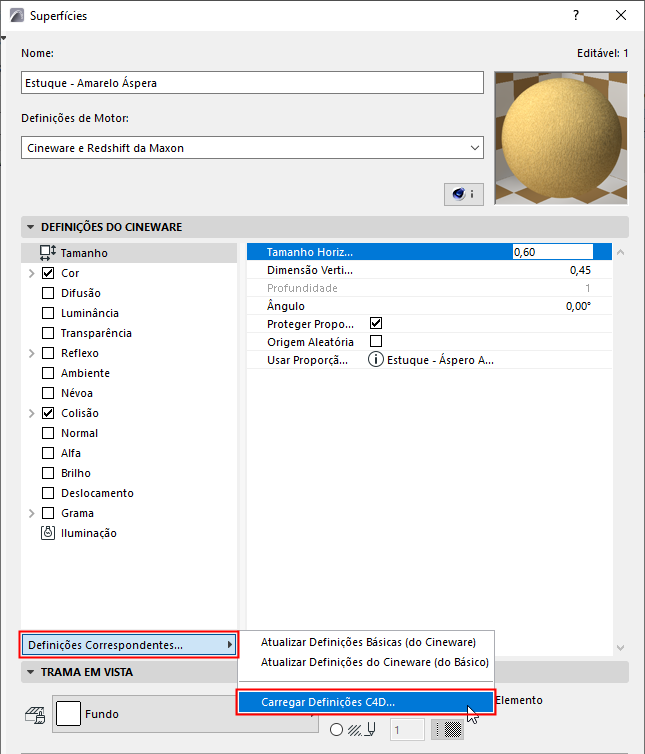Select the Tamanho Horiz... row label
Image resolution: width=645 pixels, height=754 pixels.
point(310,252)
